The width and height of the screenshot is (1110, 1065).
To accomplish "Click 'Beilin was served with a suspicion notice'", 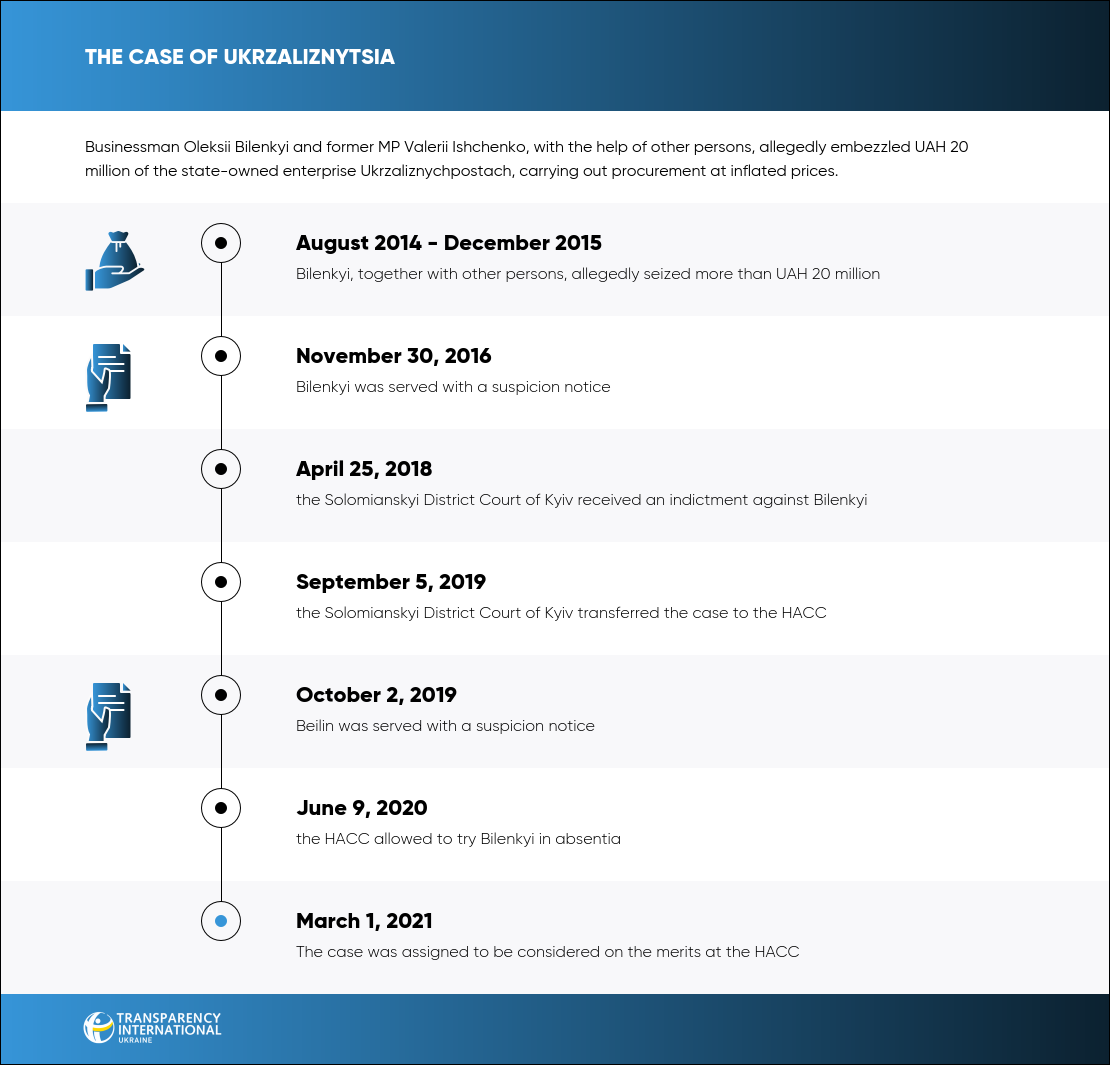I will [x=445, y=727].
